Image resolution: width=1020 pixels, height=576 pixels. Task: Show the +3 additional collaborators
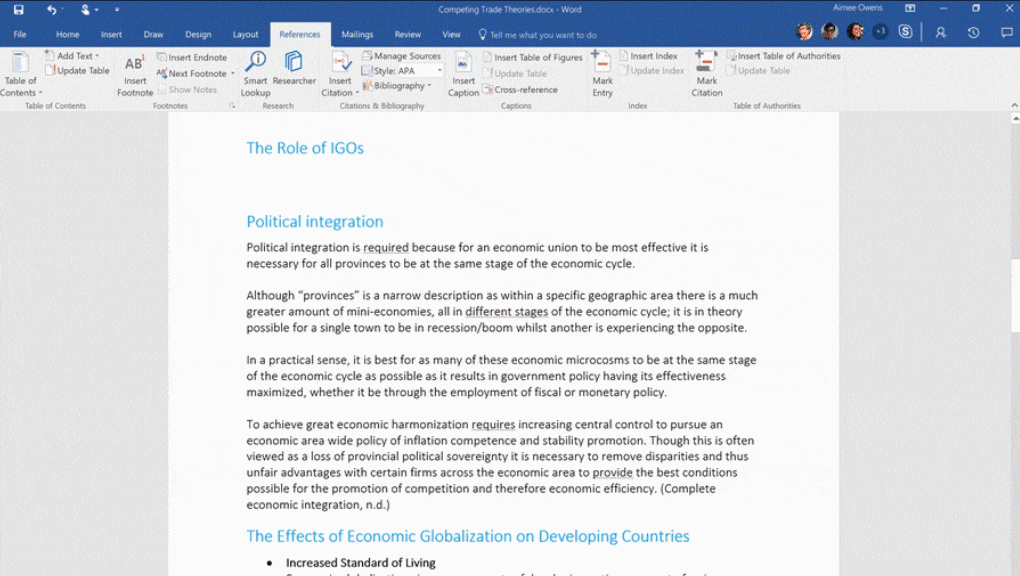point(880,31)
